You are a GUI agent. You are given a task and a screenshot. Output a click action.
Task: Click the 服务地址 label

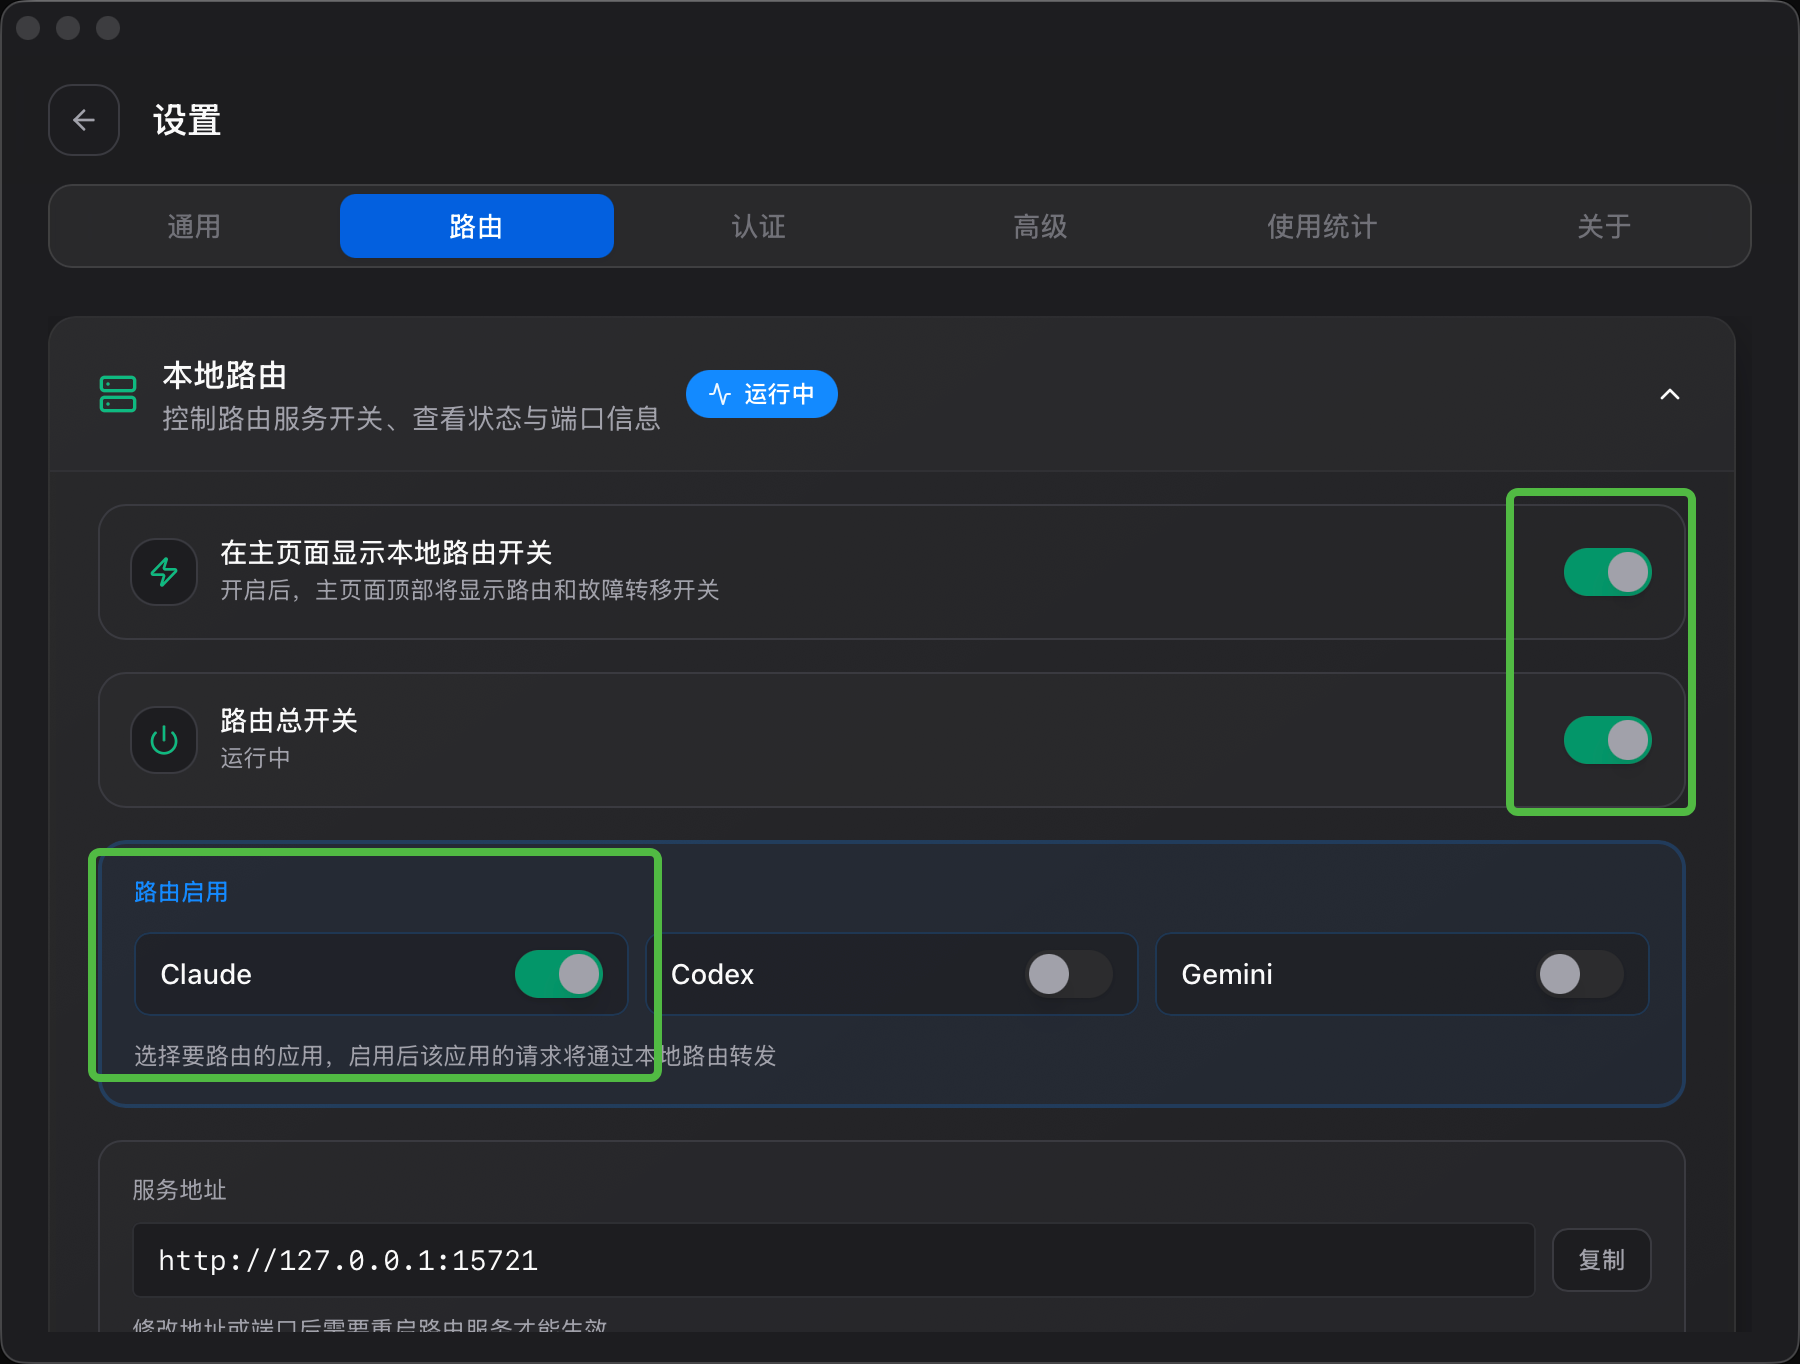click(180, 1190)
